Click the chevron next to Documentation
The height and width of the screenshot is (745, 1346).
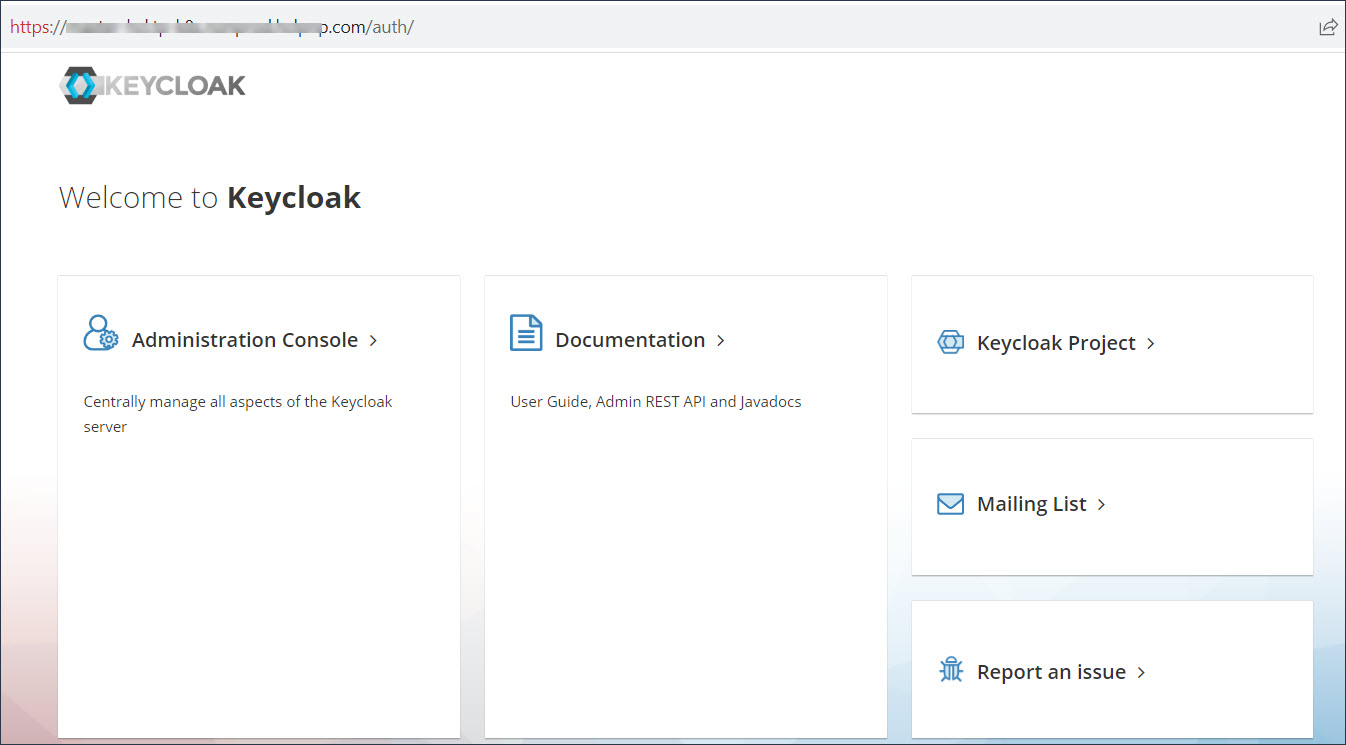pos(720,341)
